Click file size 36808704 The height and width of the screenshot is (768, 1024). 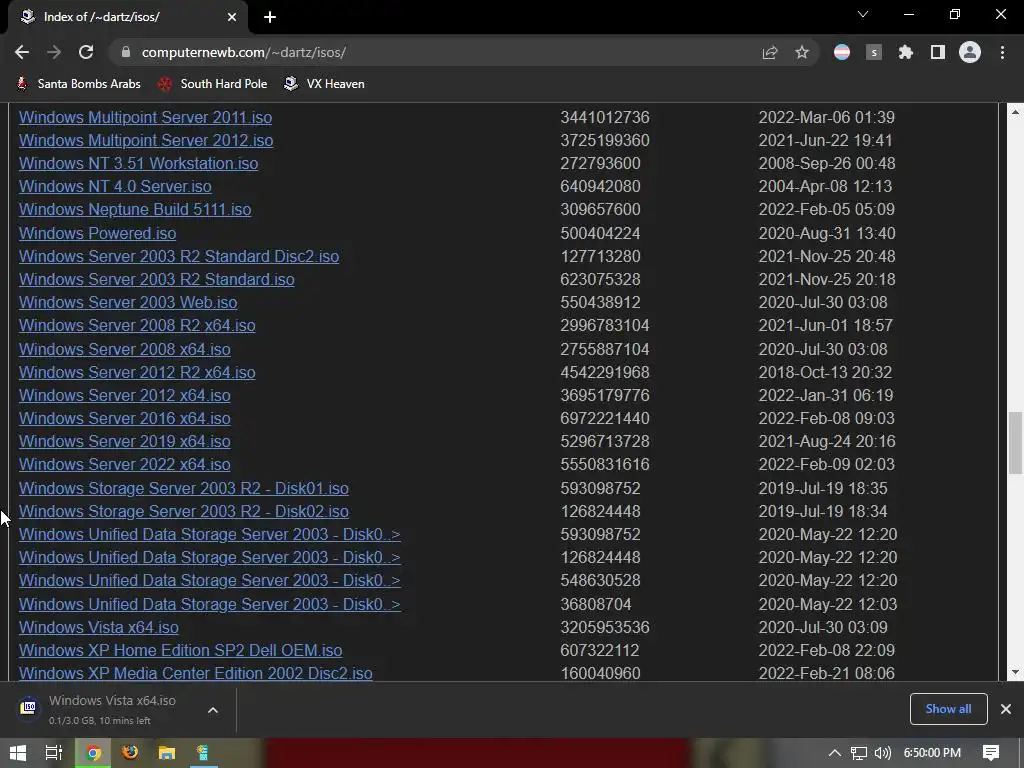[x=596, y=604]
